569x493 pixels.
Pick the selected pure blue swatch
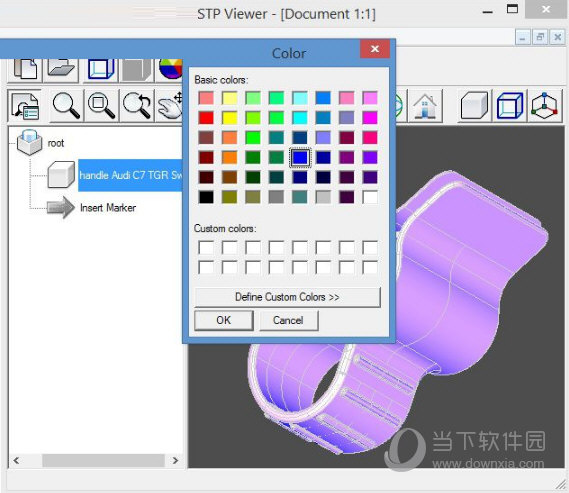tap(300, 158)
